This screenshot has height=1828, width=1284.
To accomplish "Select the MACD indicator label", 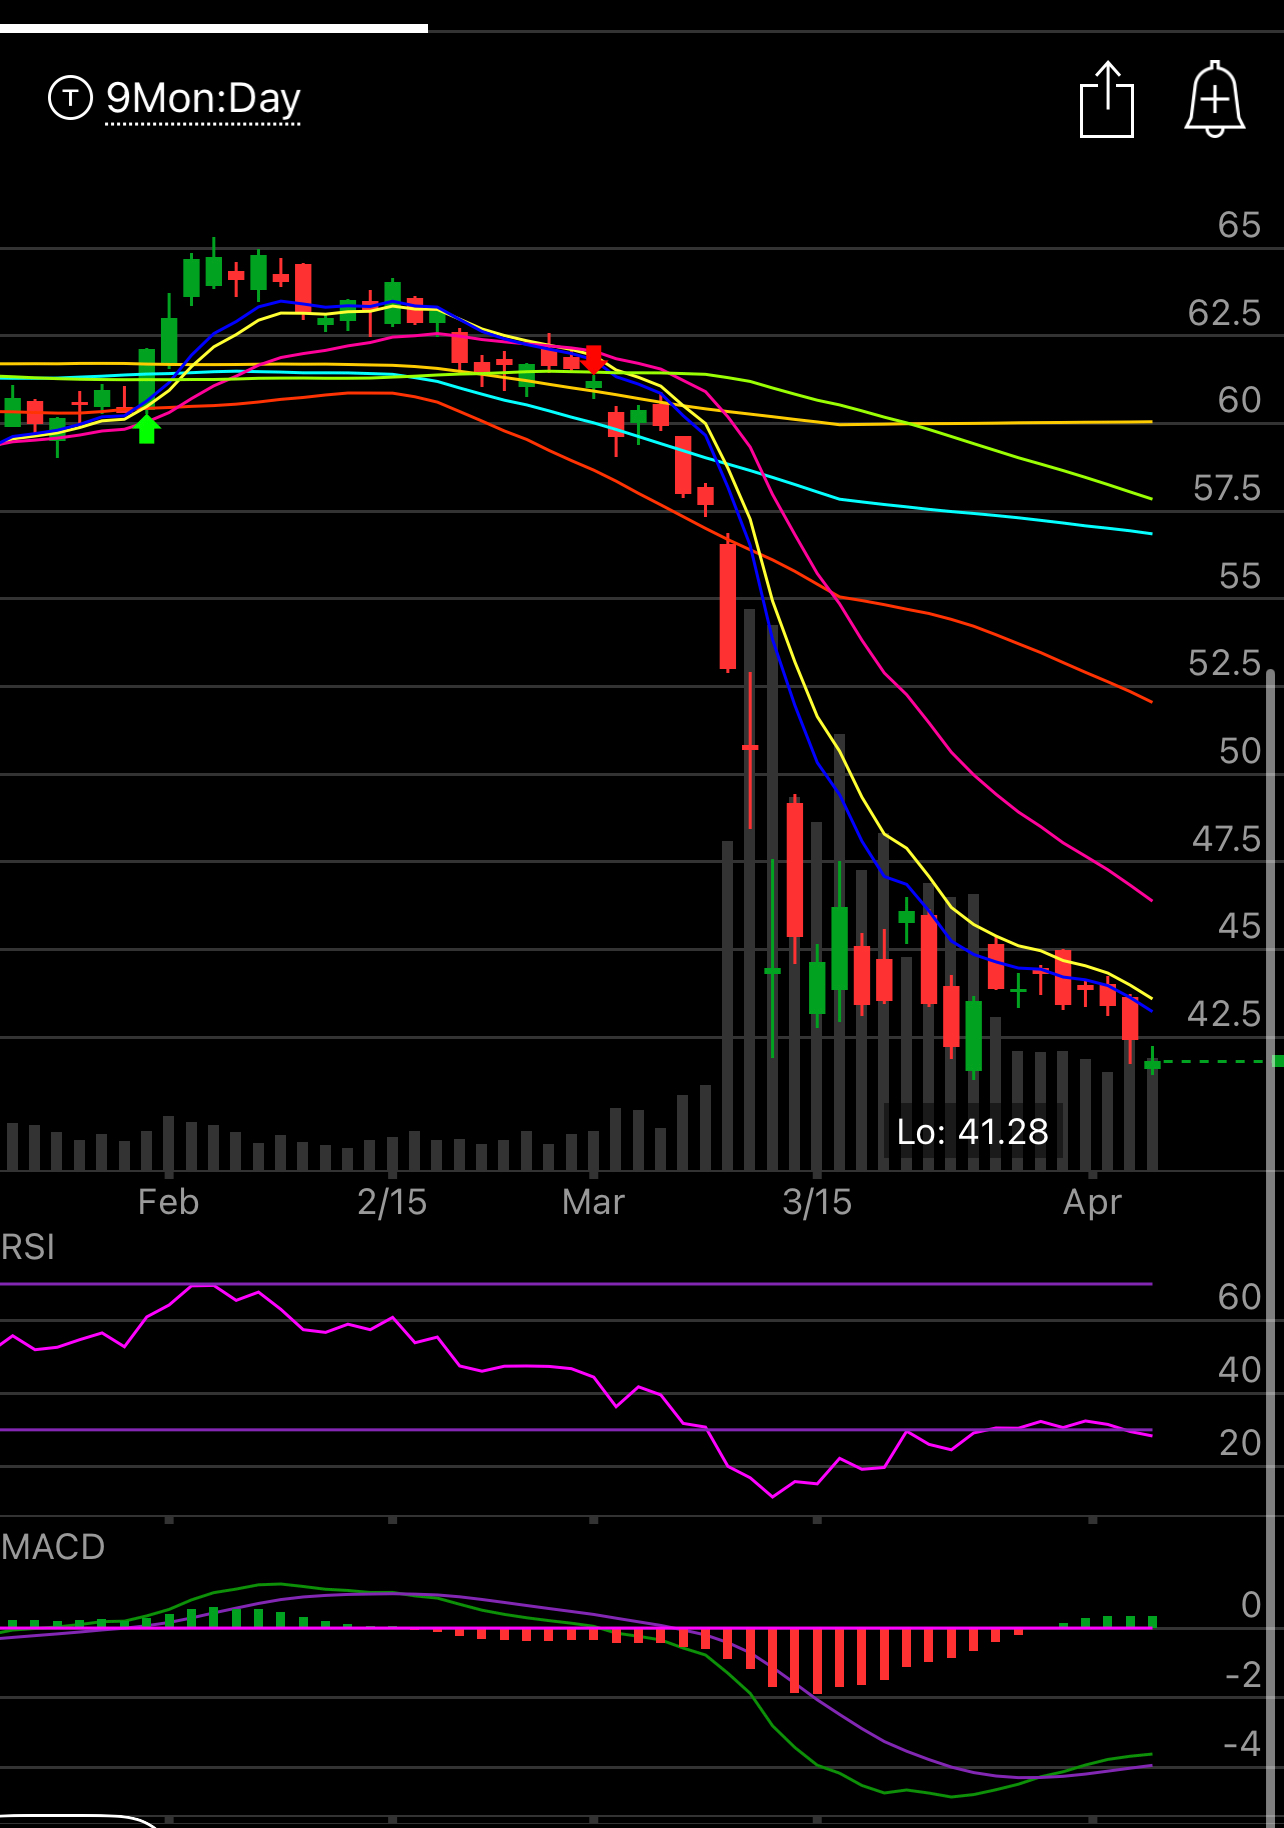I will click(53, 1547).
